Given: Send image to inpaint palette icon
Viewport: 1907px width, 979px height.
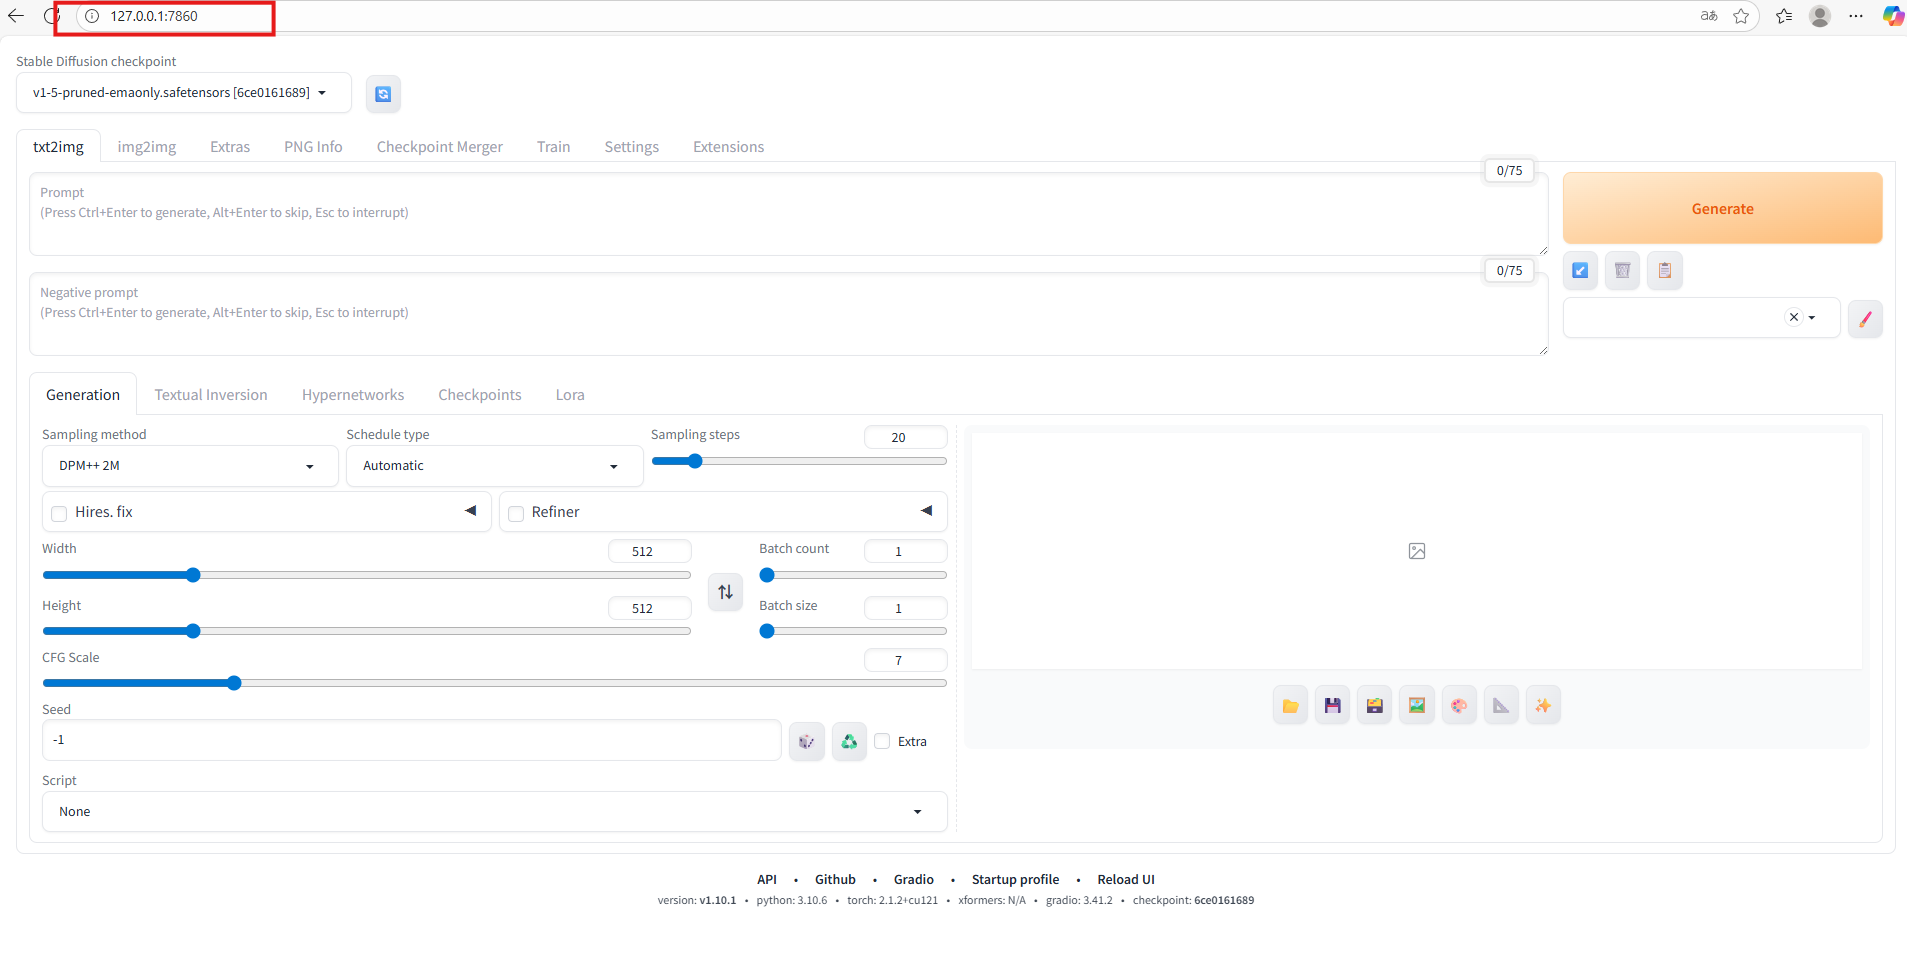Looking at the screenshot, I should 1459,705.
